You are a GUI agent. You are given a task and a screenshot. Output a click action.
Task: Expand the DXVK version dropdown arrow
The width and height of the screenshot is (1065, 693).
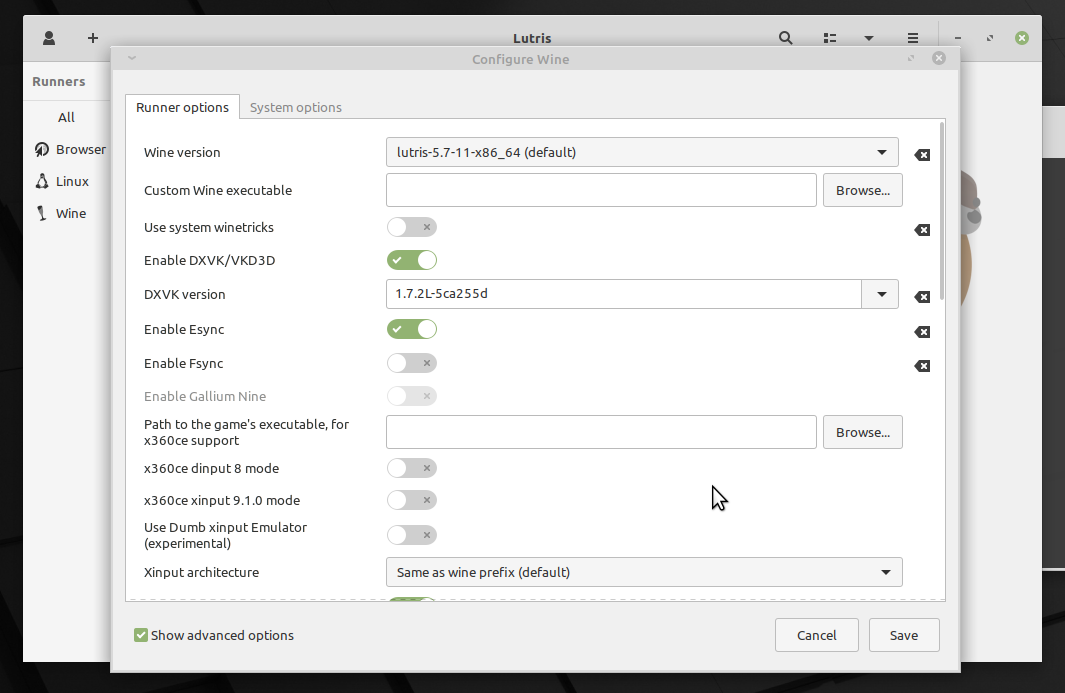click(881, 294)
